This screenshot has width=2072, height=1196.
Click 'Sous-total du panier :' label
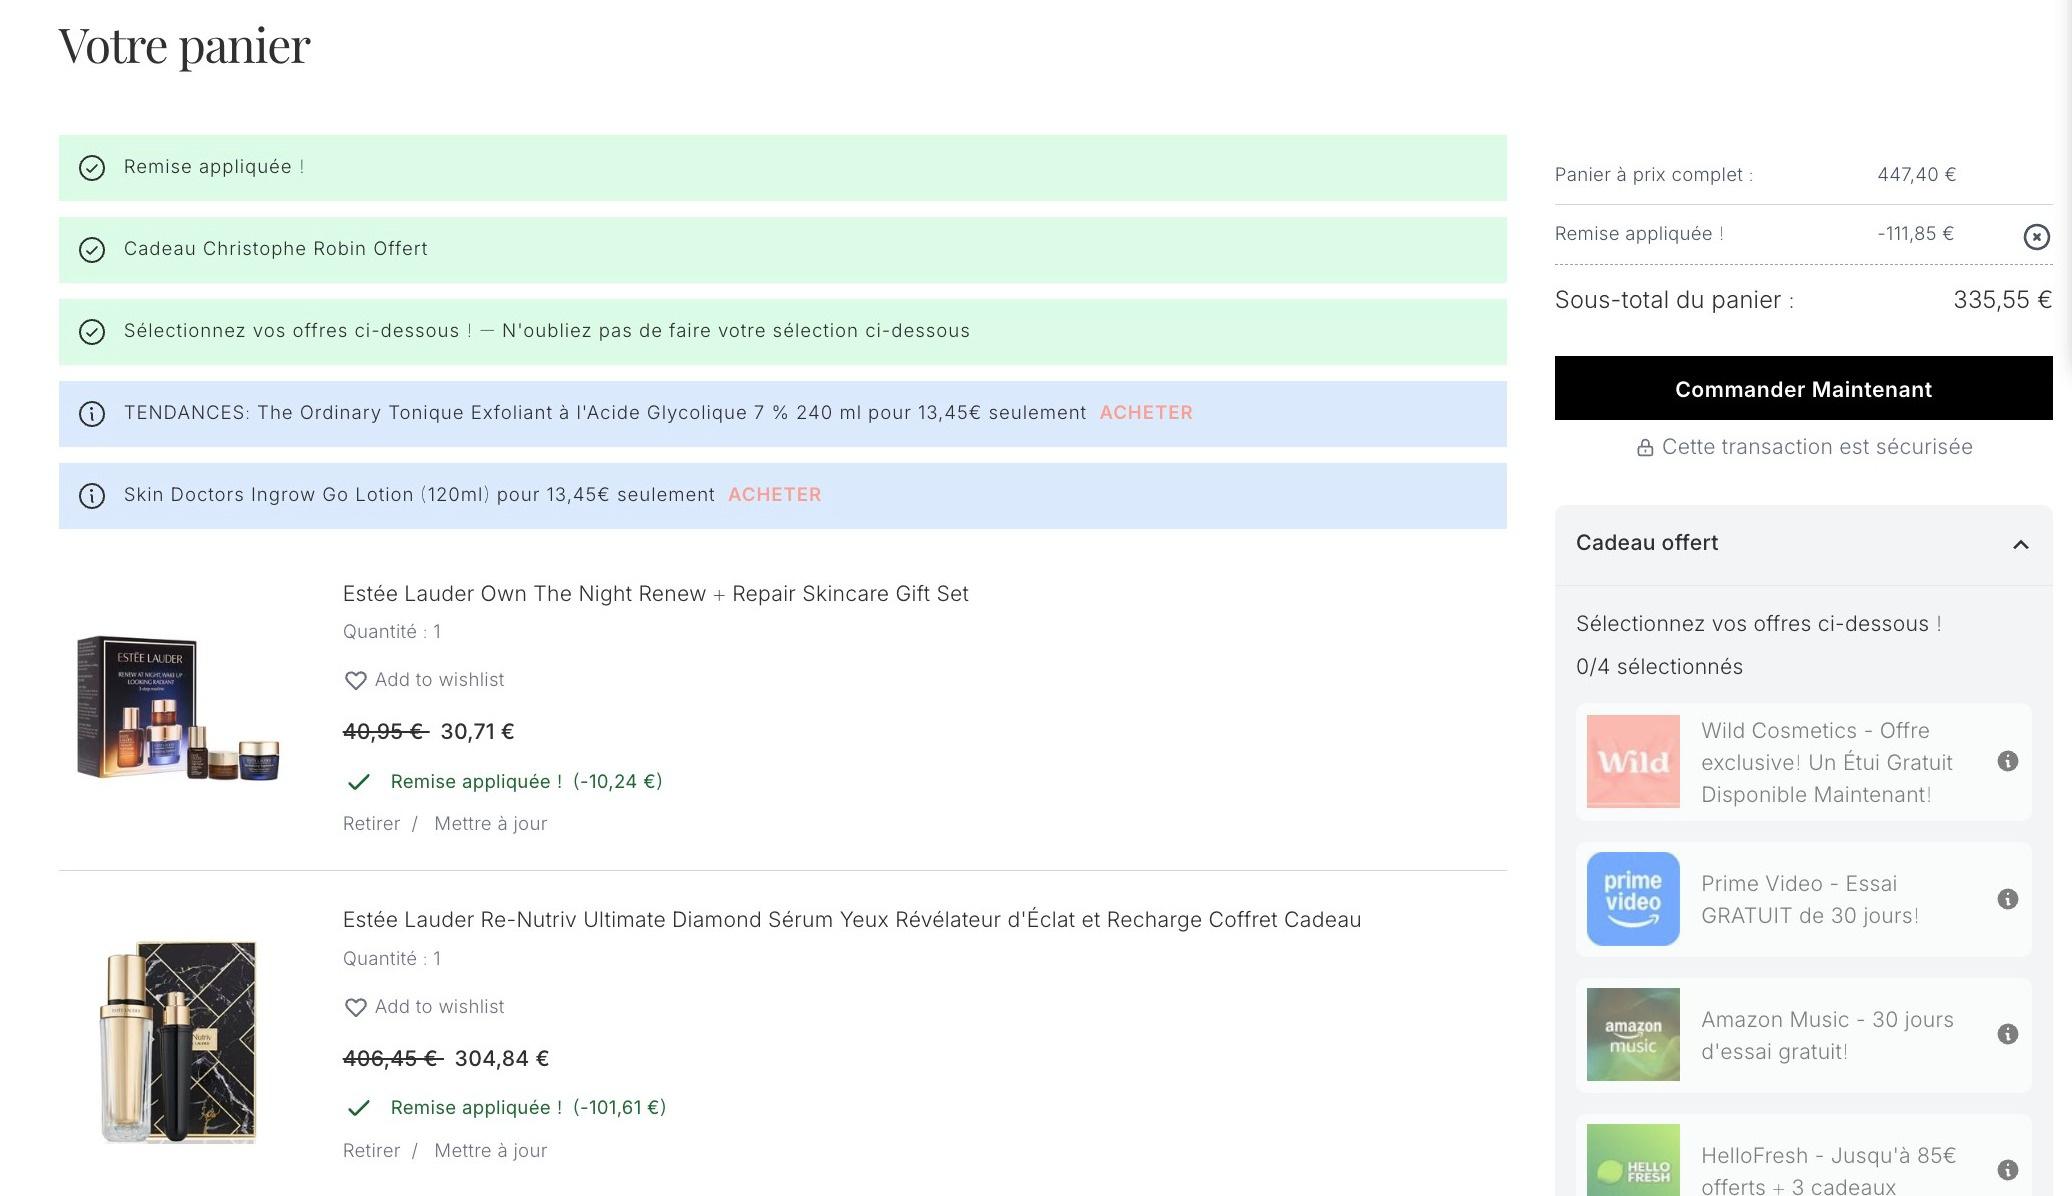click(x=1674, y=300)
